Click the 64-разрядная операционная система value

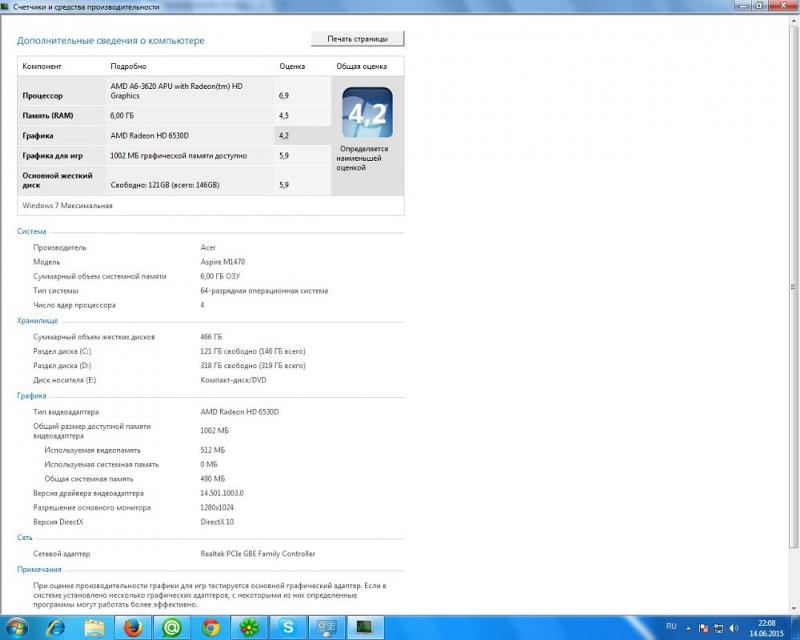(x=264, y=290)
